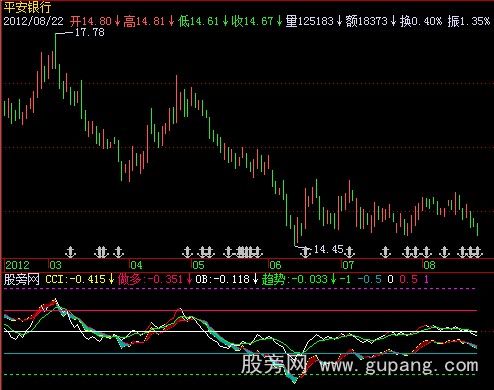Click the first anchor marker after the 03 label
The height and width of the screenshot is (390, 494).
(x=70, y=252)
